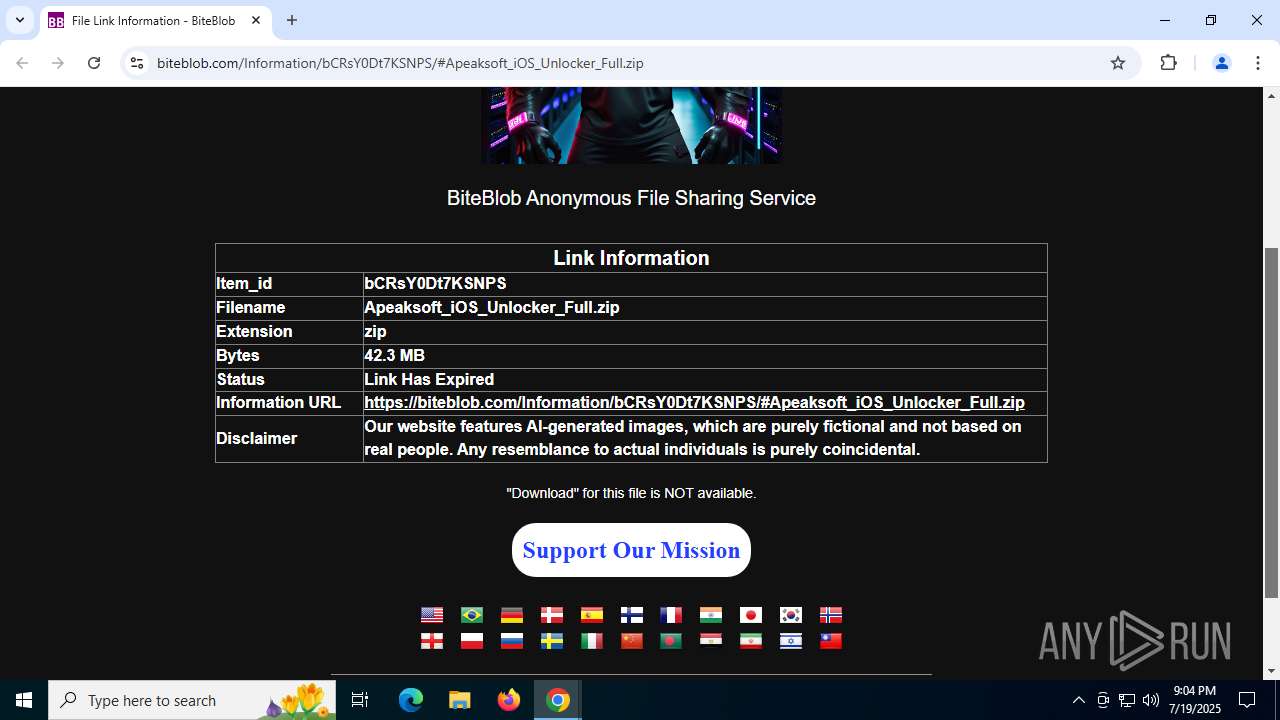The height and width of the screenshot is (720, 1280).
Task: Select the Bangladesh flag language
Action: point(671,641)
